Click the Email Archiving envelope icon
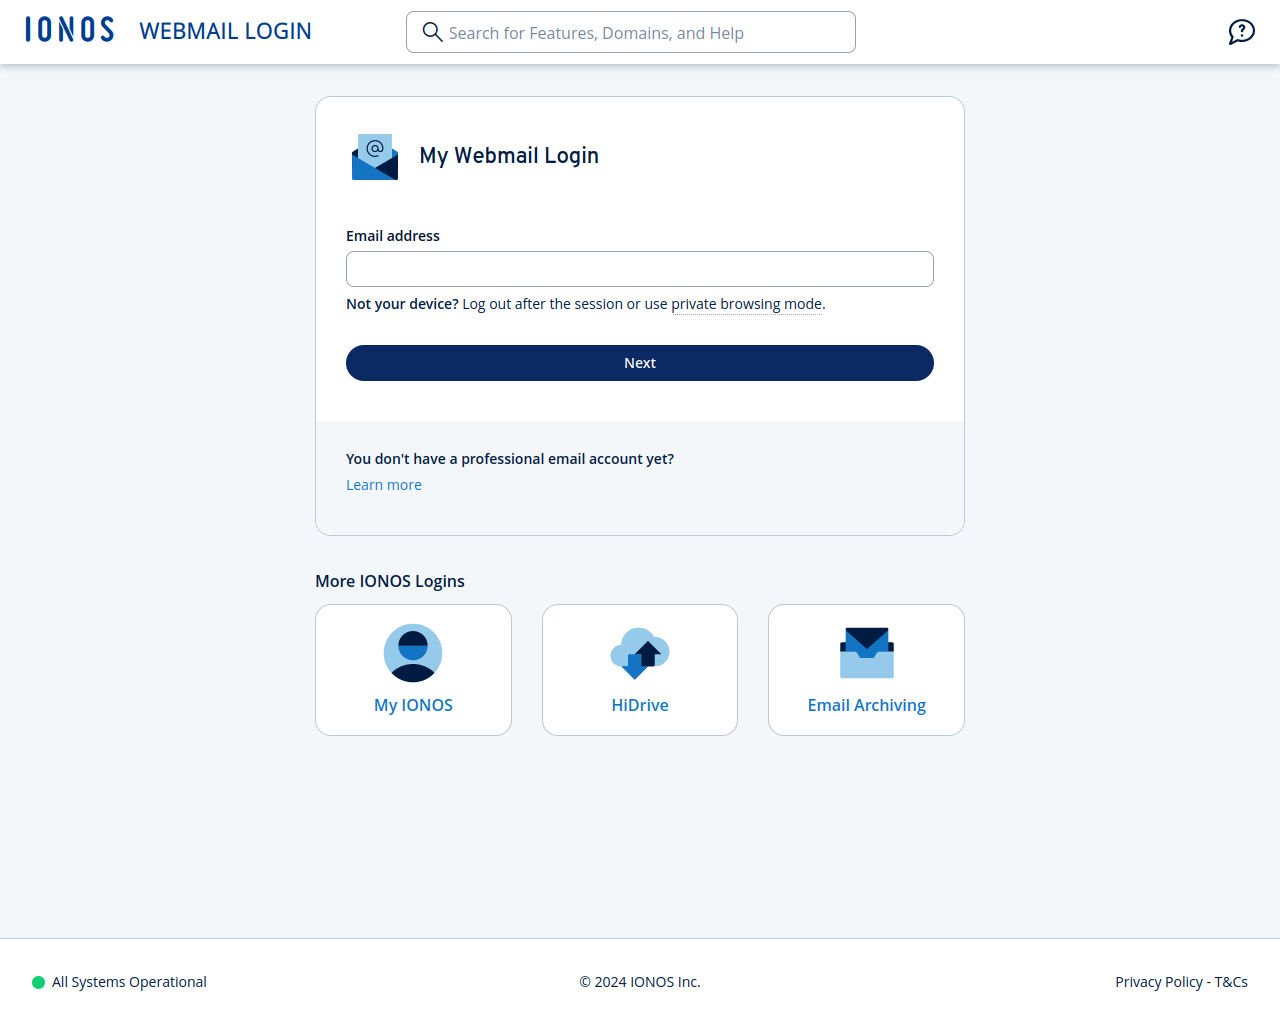The image size is (1280, 1024). pos(867,653)
